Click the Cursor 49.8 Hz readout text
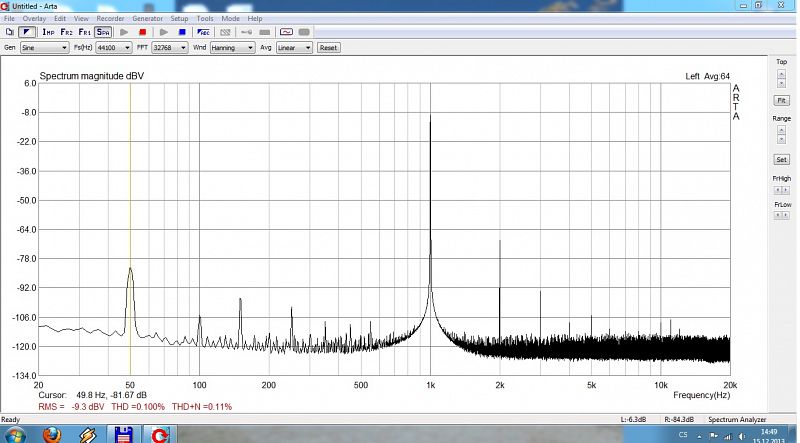 click(92, 395)
